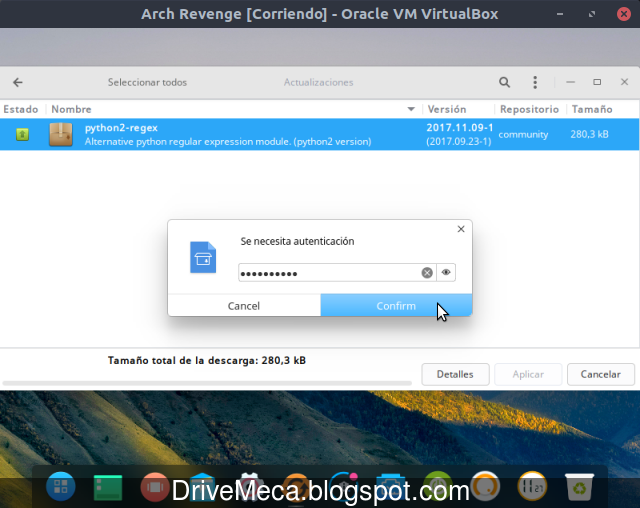Close the authentication dialog

(461, 229)
